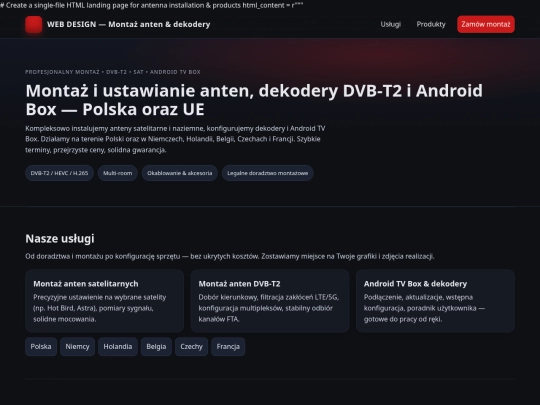Select the DVB-T2 / HEVC / H.265 chip
This screenshot has width=540, height=405.
(59, 173)
